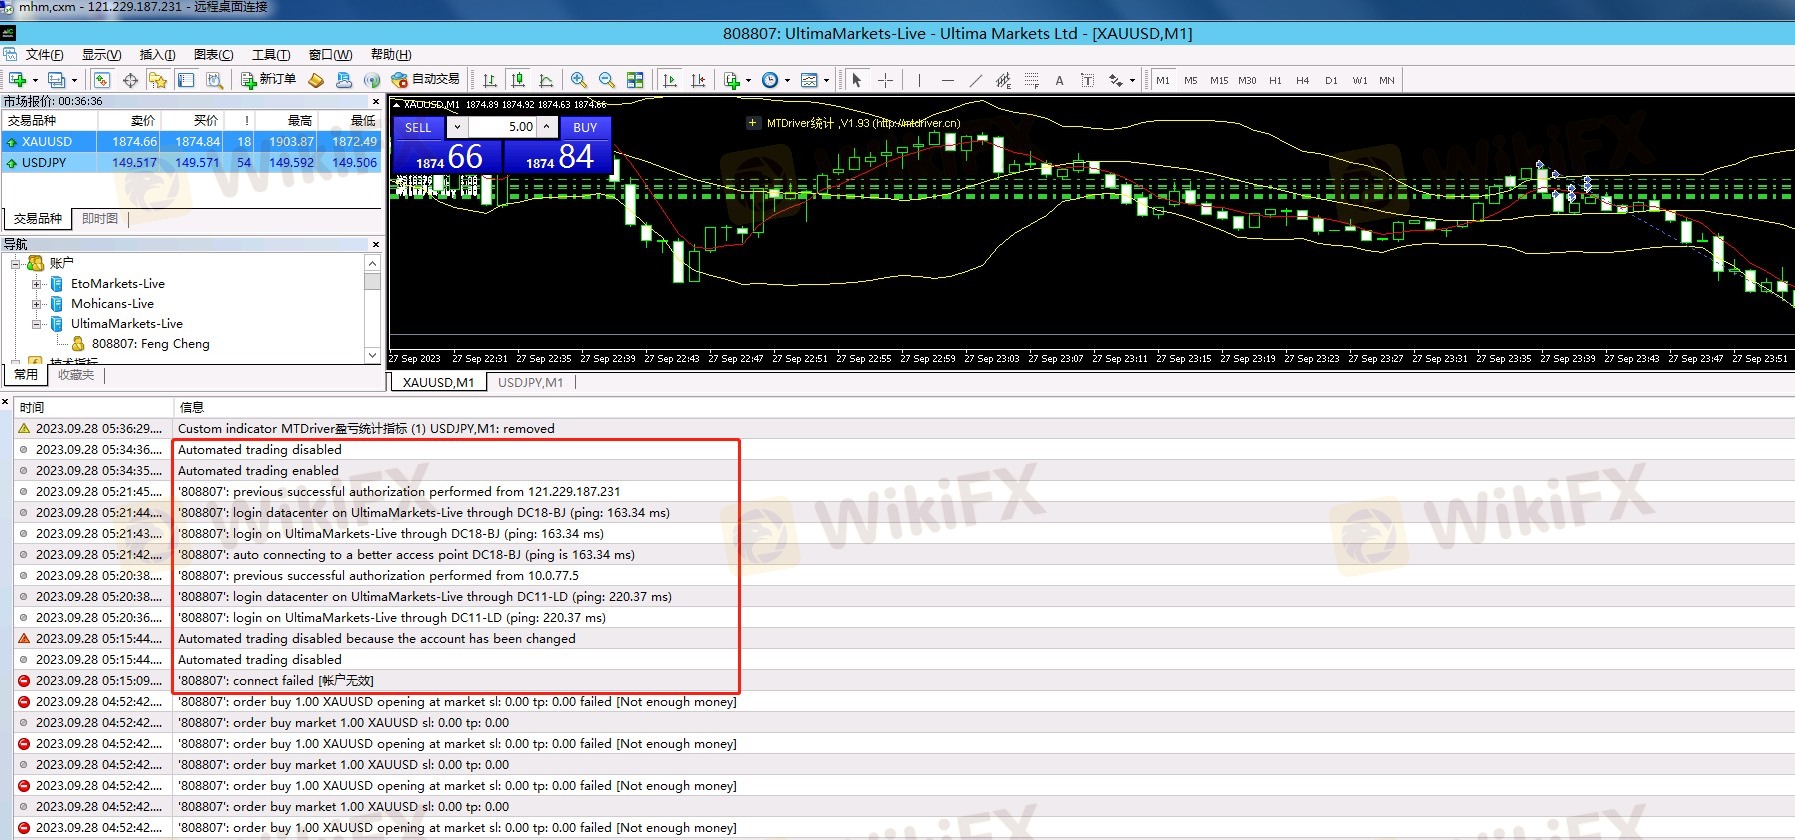Toggle the Data Window crosshair icon
The height and width of the screenshot is (840, 1795).
click(x=130, y=80)
